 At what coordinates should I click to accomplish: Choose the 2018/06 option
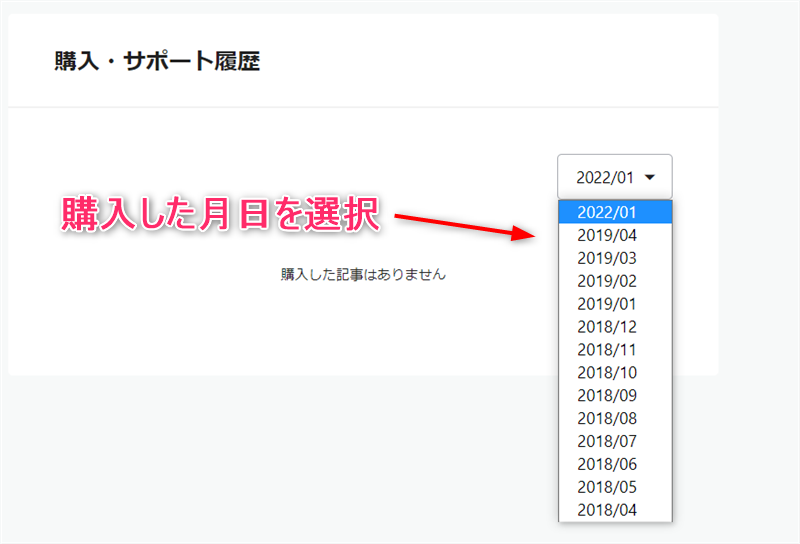[615, 464]
